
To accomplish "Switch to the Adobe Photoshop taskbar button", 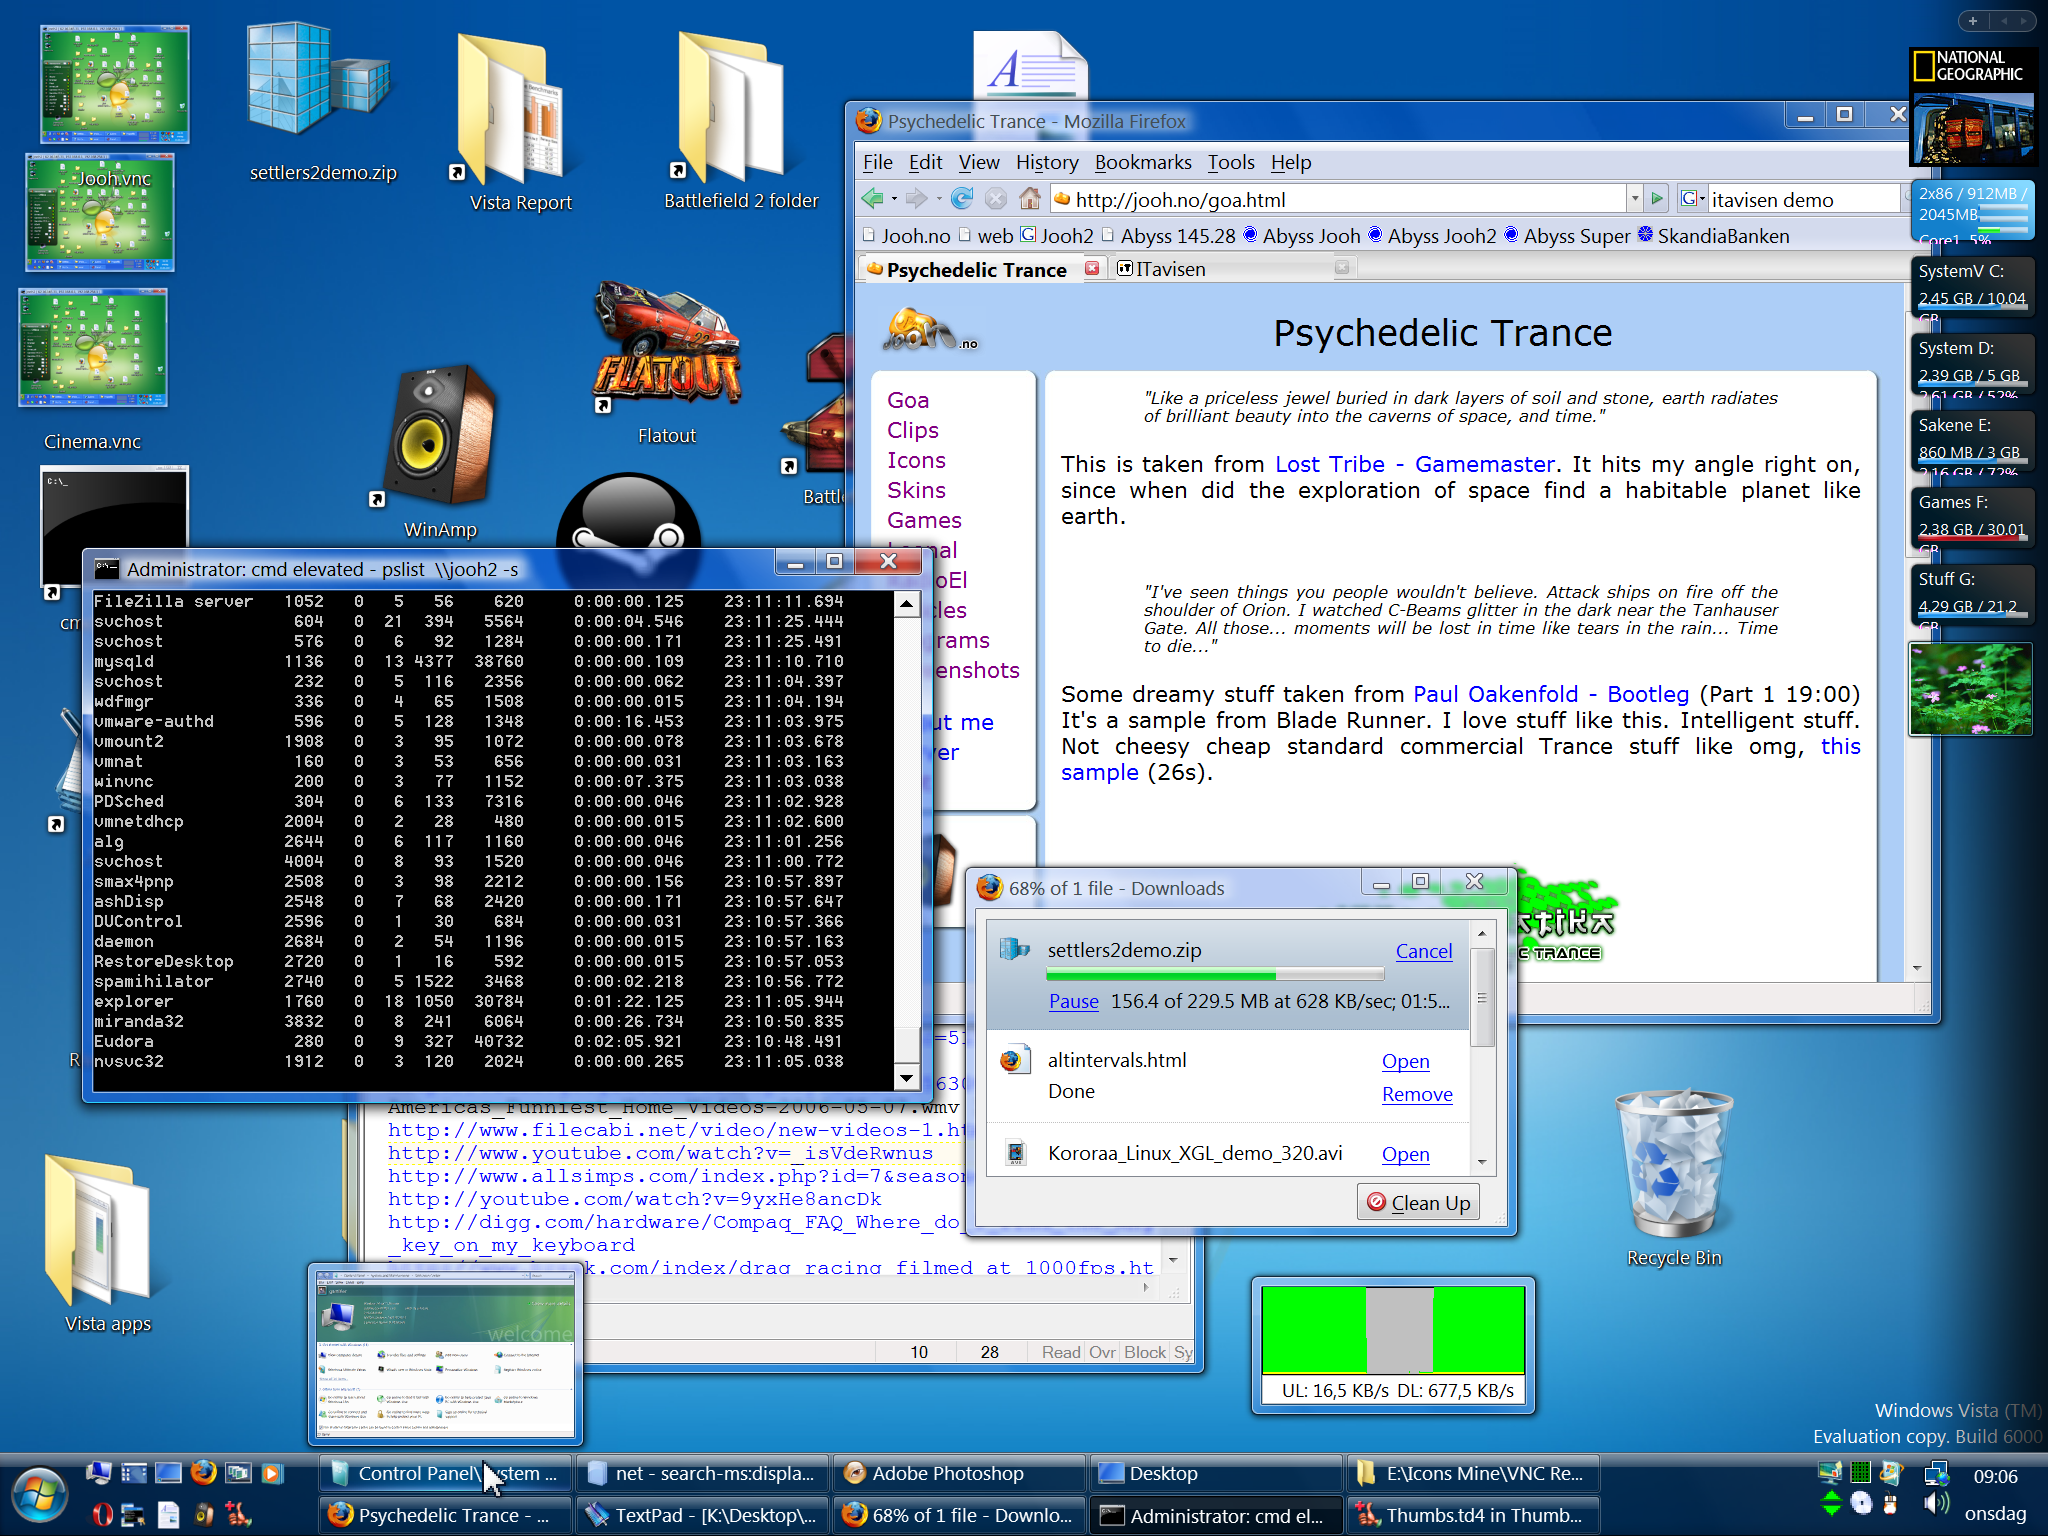I will pyautogui.click(x=959, y=1473).
